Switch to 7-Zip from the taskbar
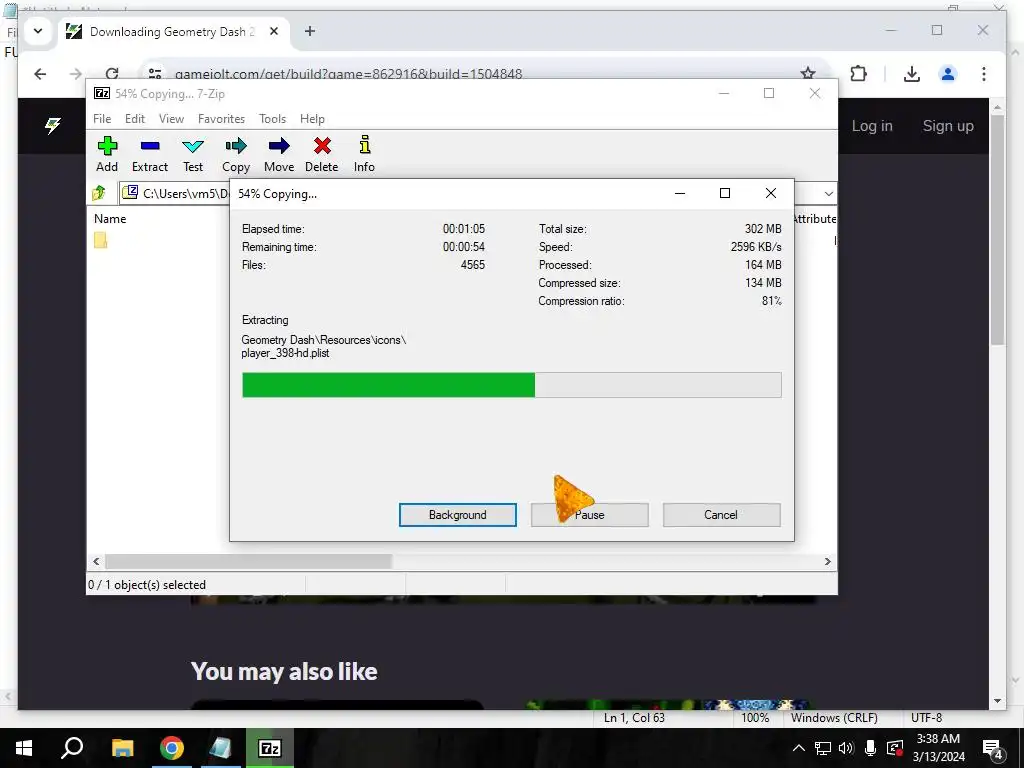 (270, 748)
